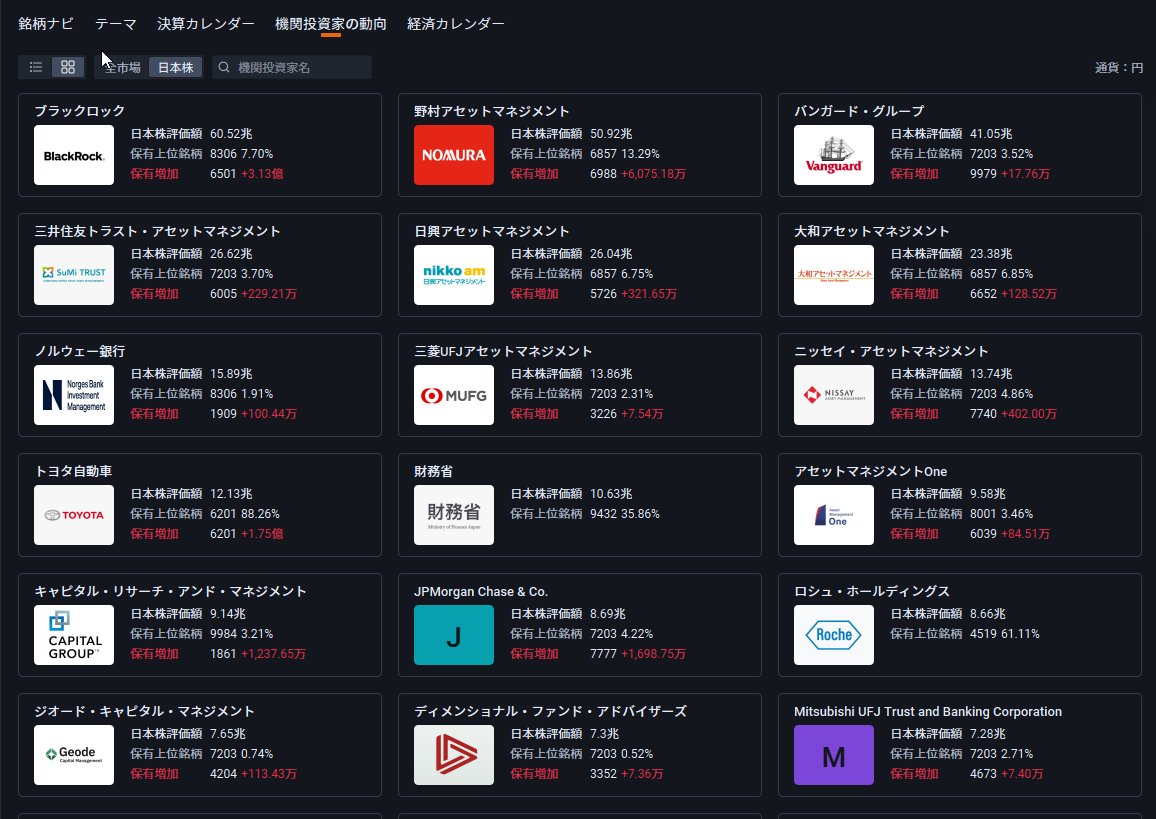The image size is (1156, 819).
Task: Open the Capital Group logo
Action: pos(74,635)
